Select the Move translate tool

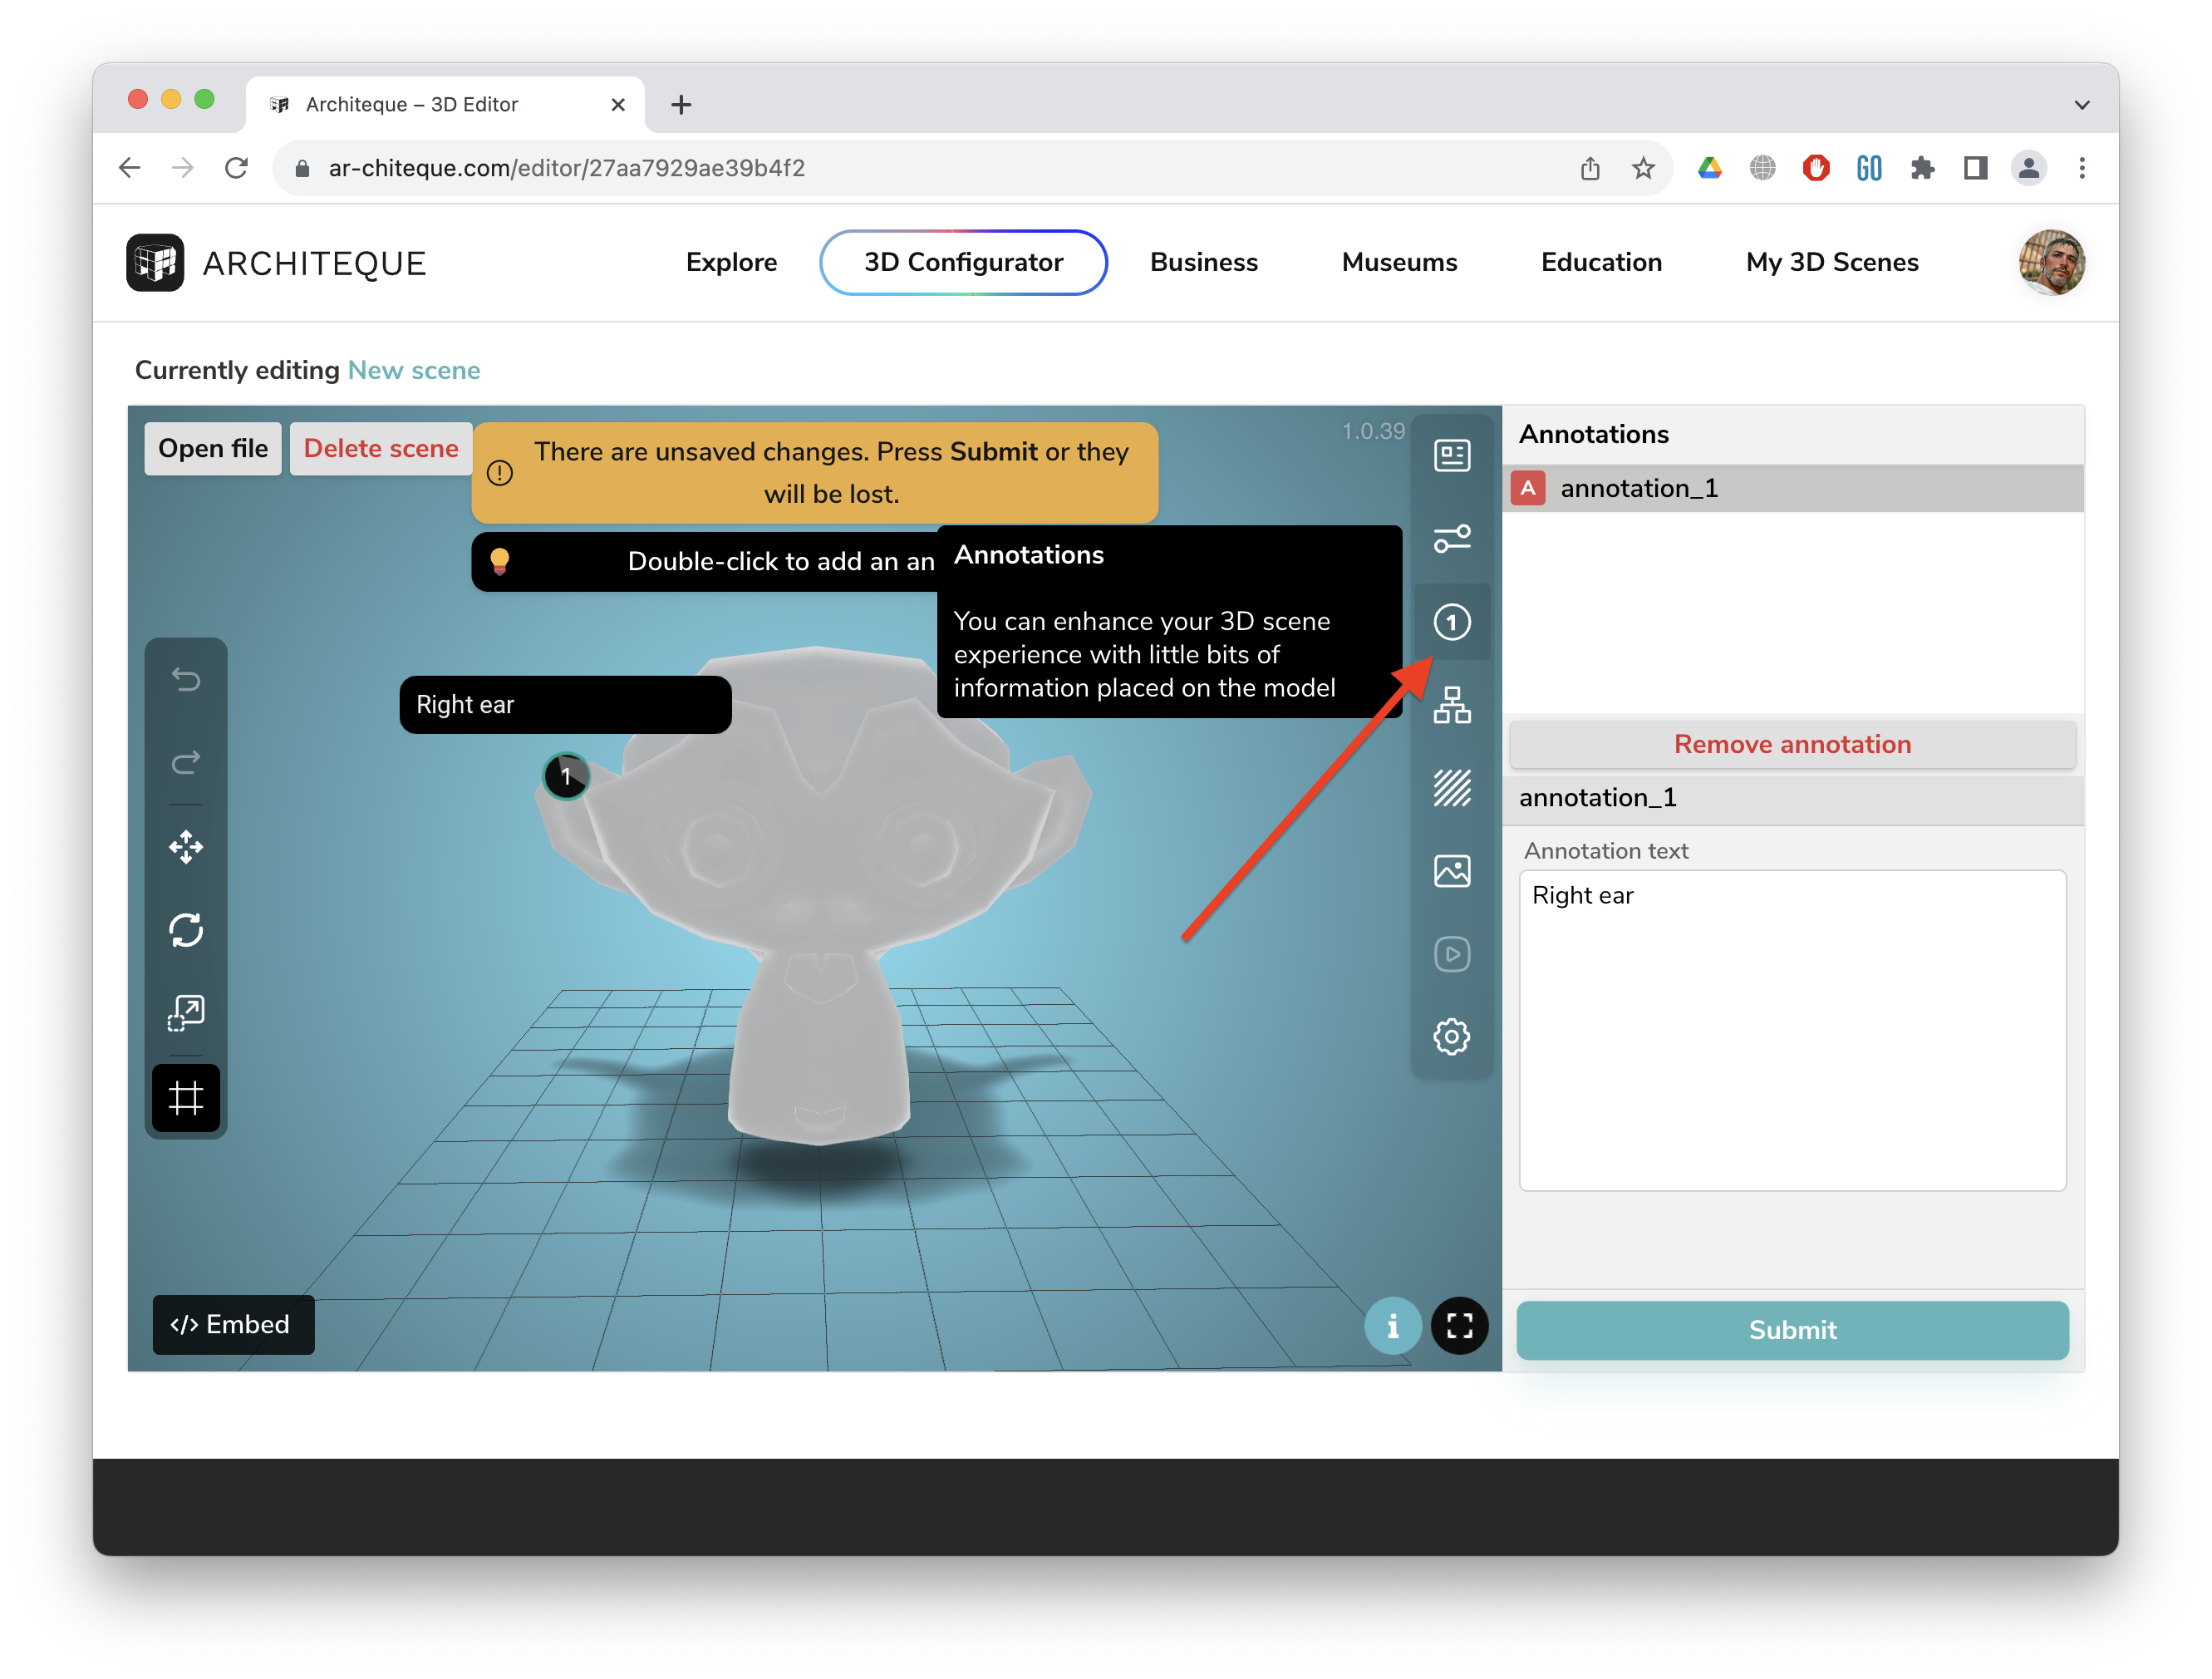pyautogui.click(x=186, y=847)
